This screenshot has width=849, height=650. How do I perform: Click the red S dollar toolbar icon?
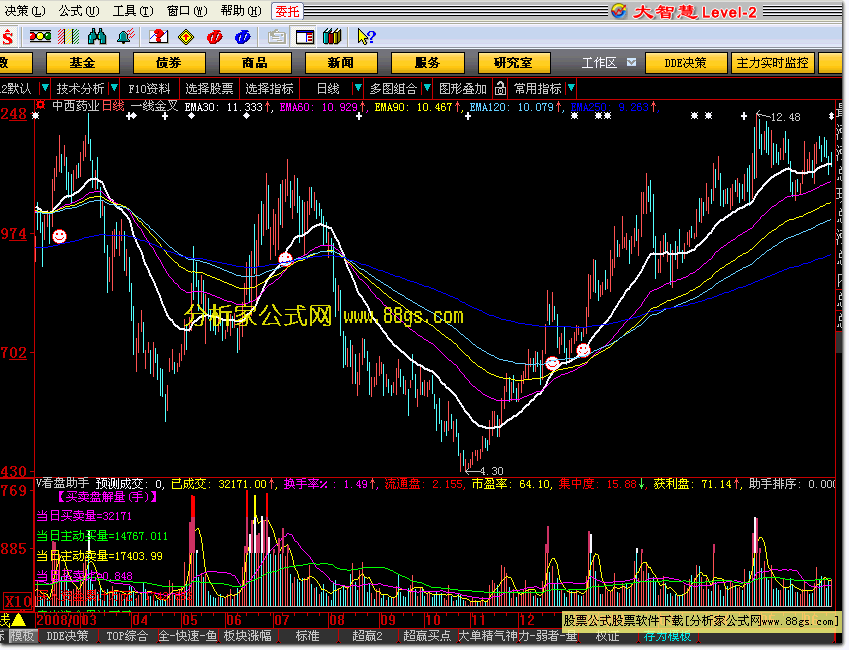tap(8, 37)
